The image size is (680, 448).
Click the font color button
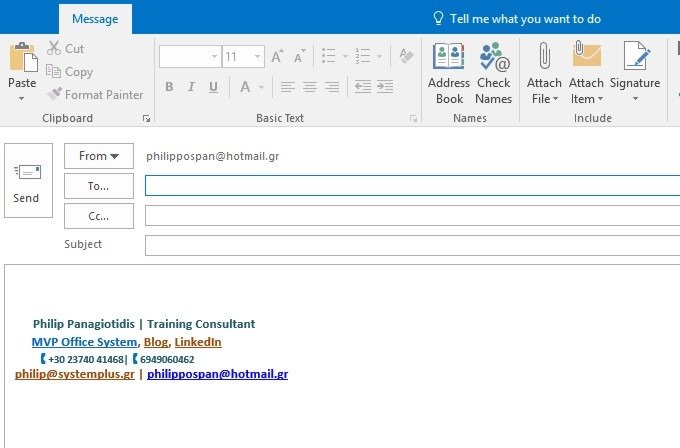(x=245, y=87)
